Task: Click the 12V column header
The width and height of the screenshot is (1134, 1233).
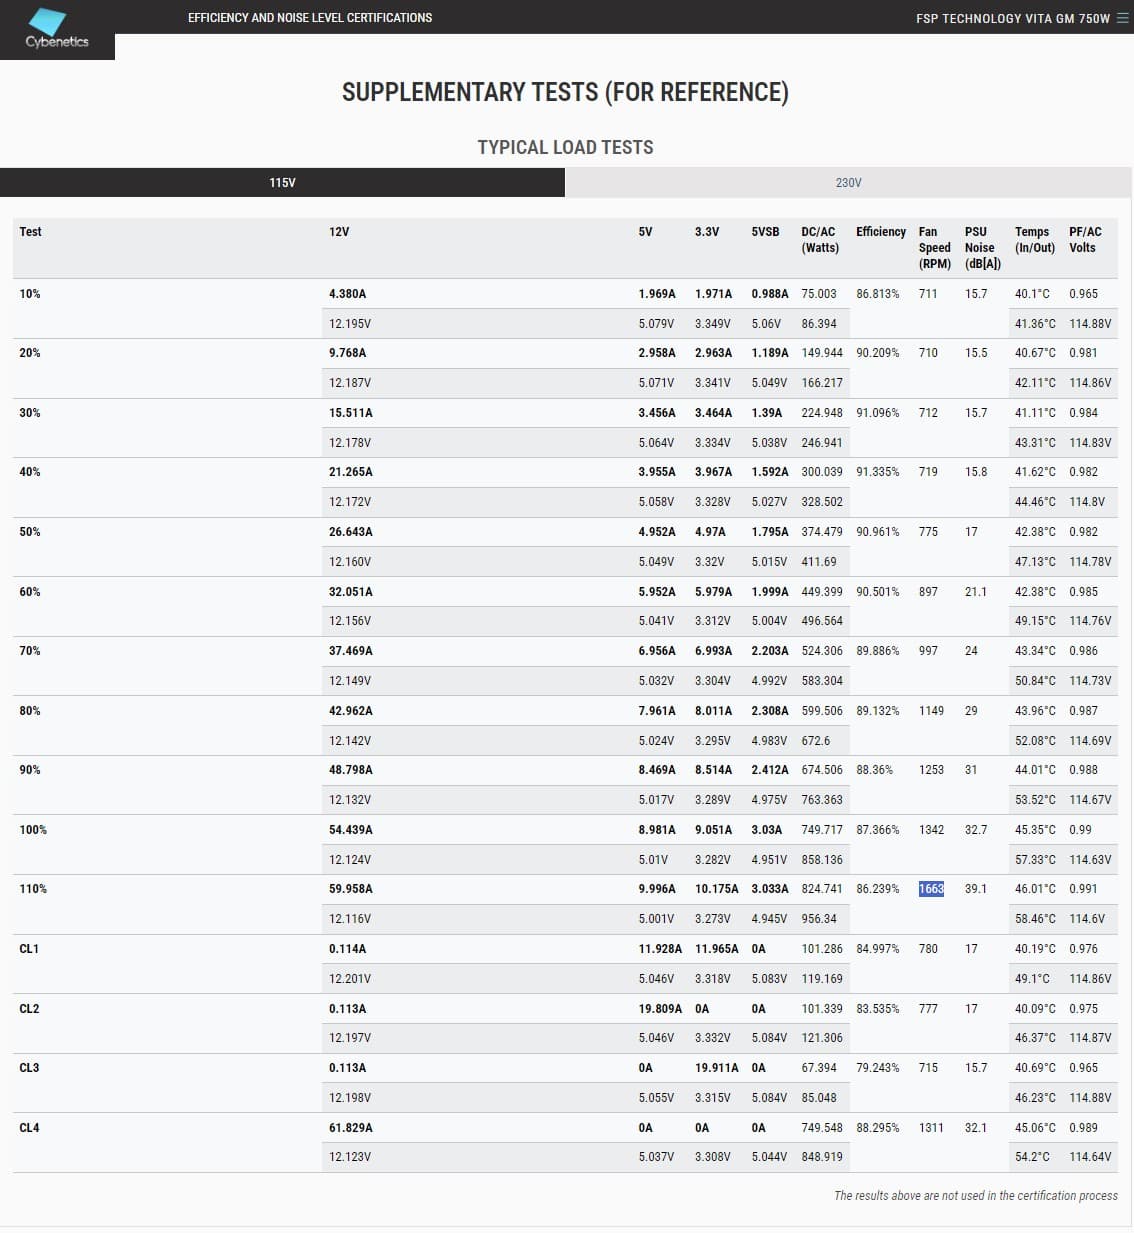Action: coord(339,232)
